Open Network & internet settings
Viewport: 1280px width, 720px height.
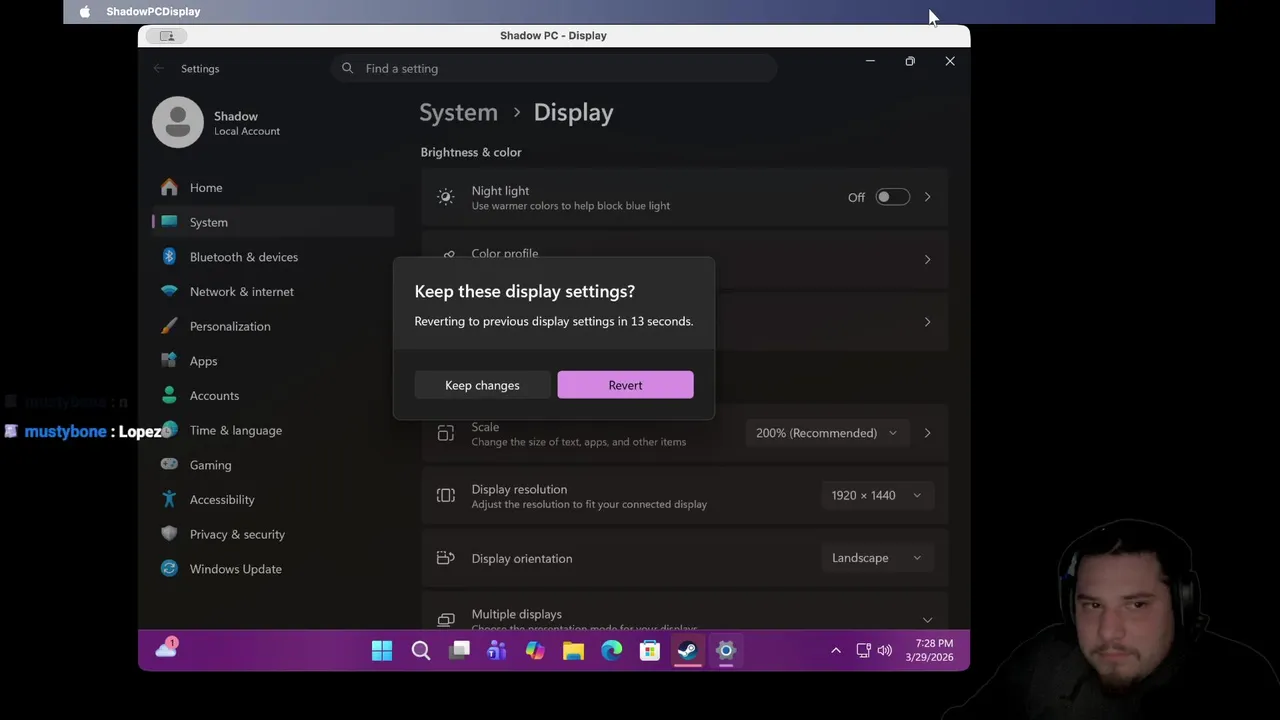pos(273,292)
